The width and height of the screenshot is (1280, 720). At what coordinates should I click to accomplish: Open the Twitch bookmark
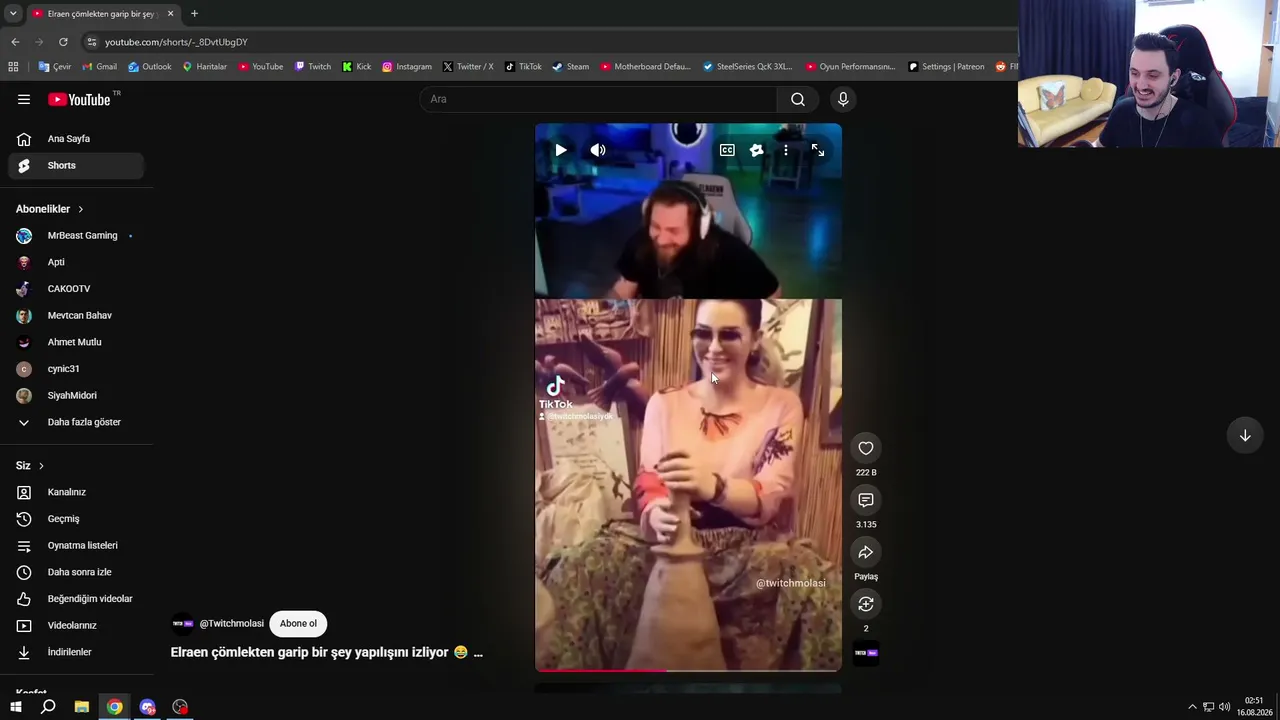coord(313,67)
